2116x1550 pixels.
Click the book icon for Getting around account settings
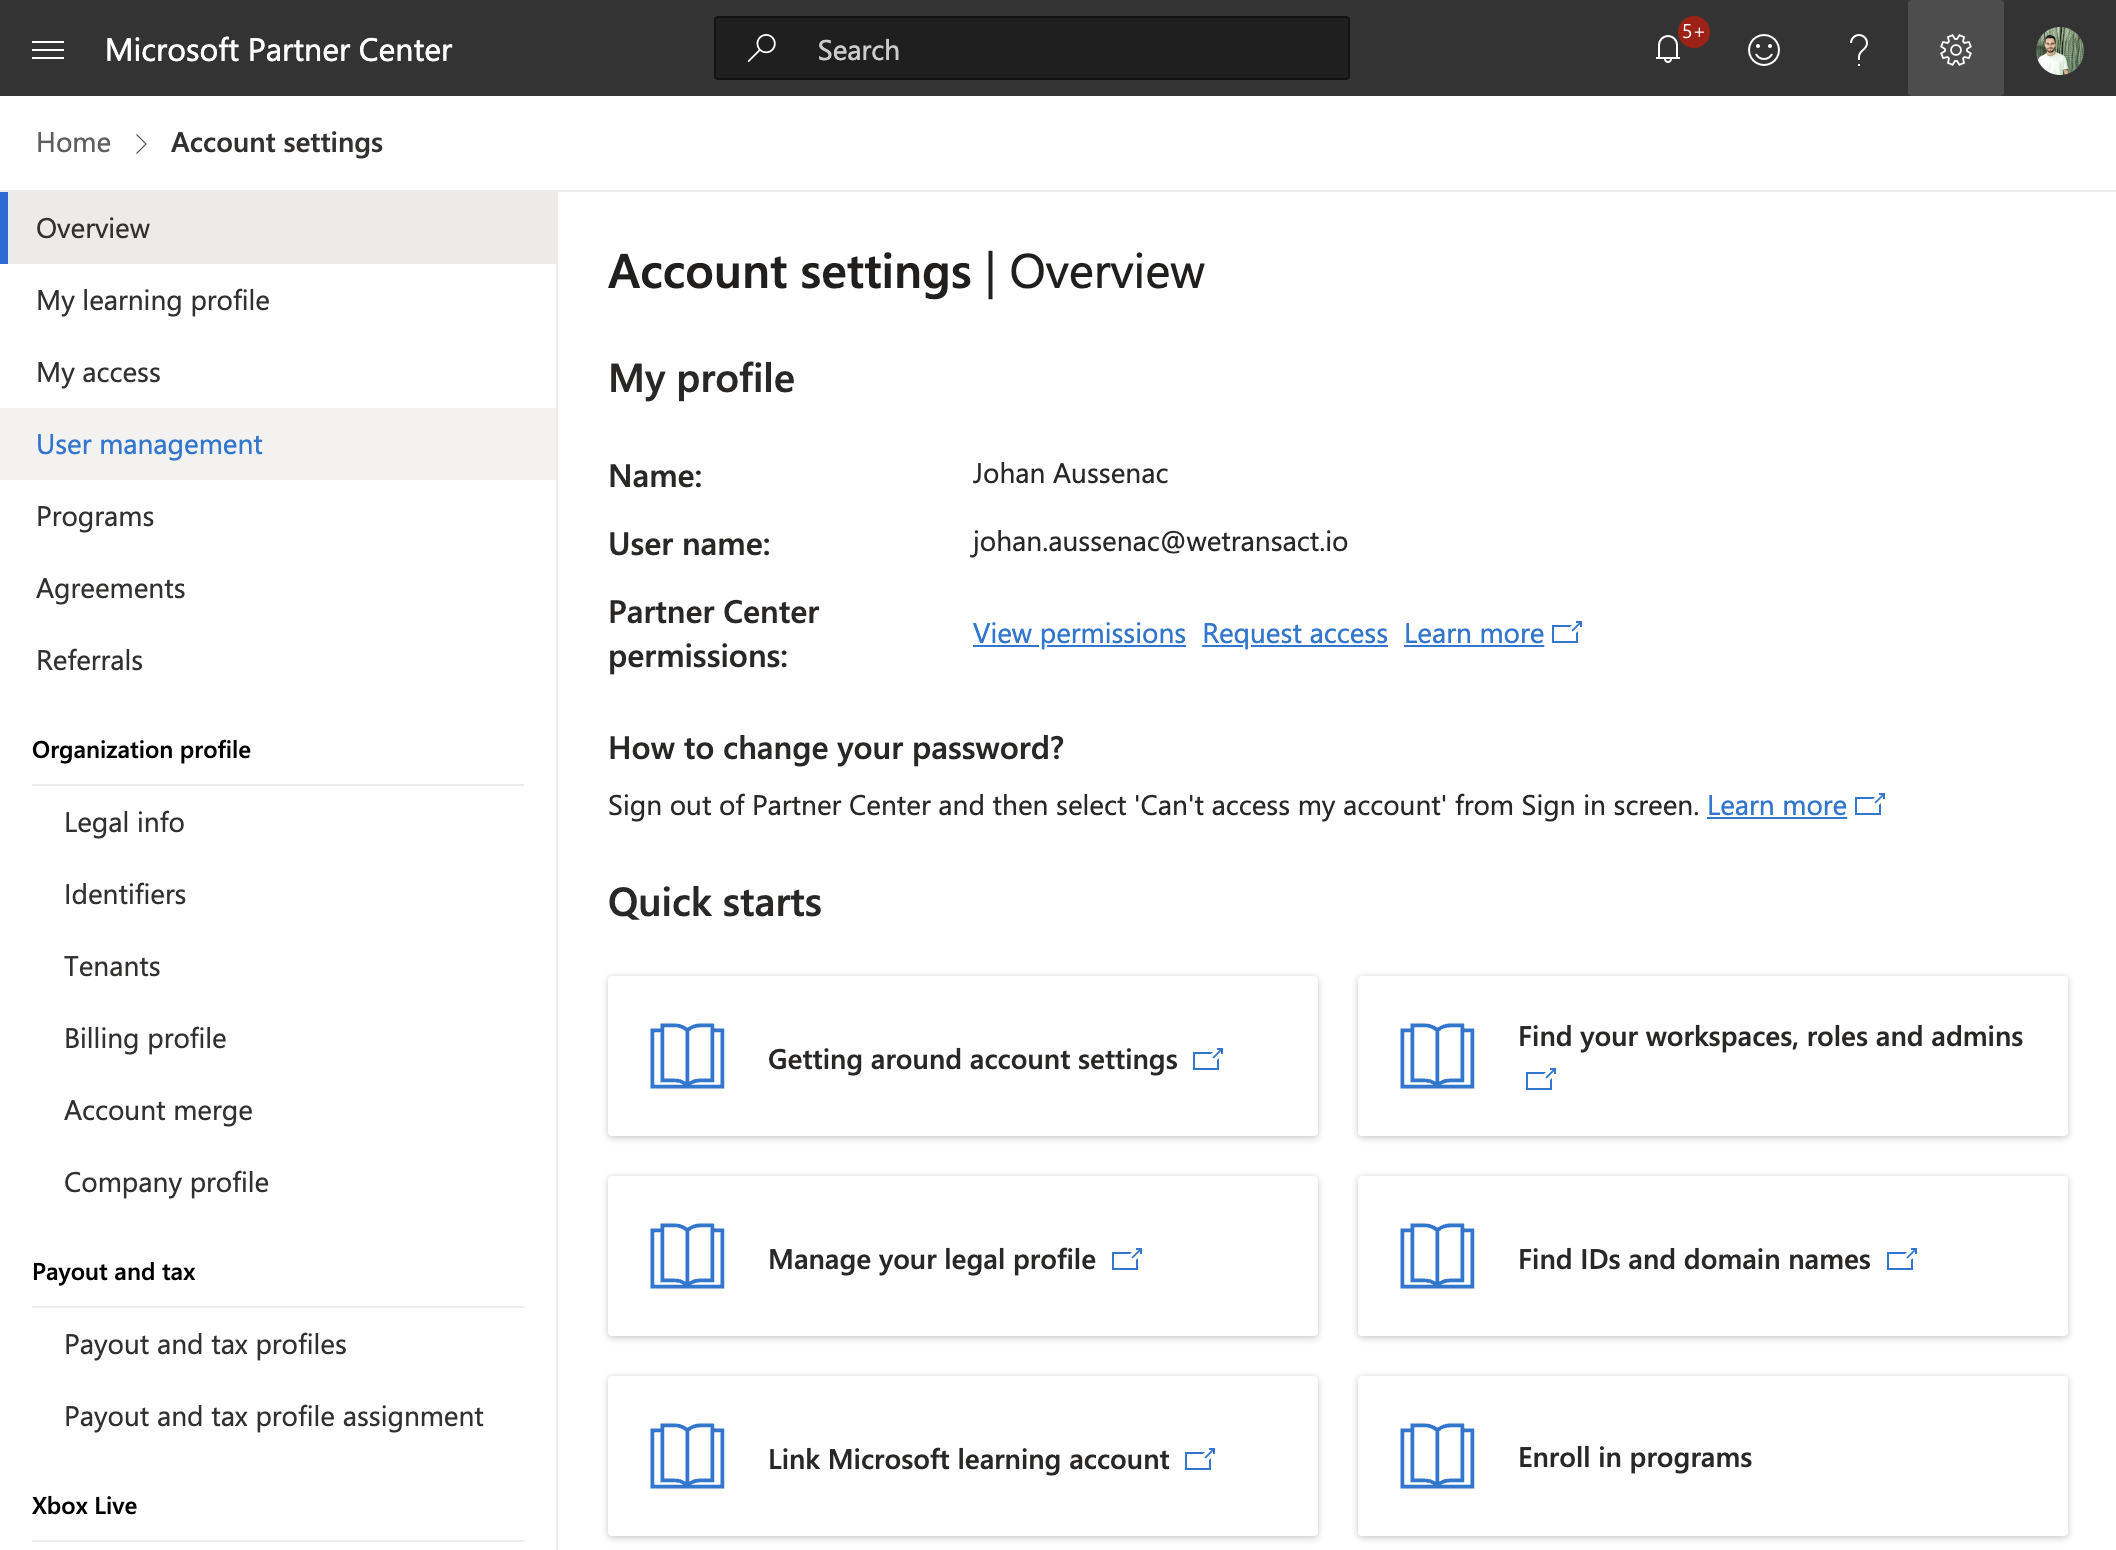pyautogui.click(x=687, y=1056)
